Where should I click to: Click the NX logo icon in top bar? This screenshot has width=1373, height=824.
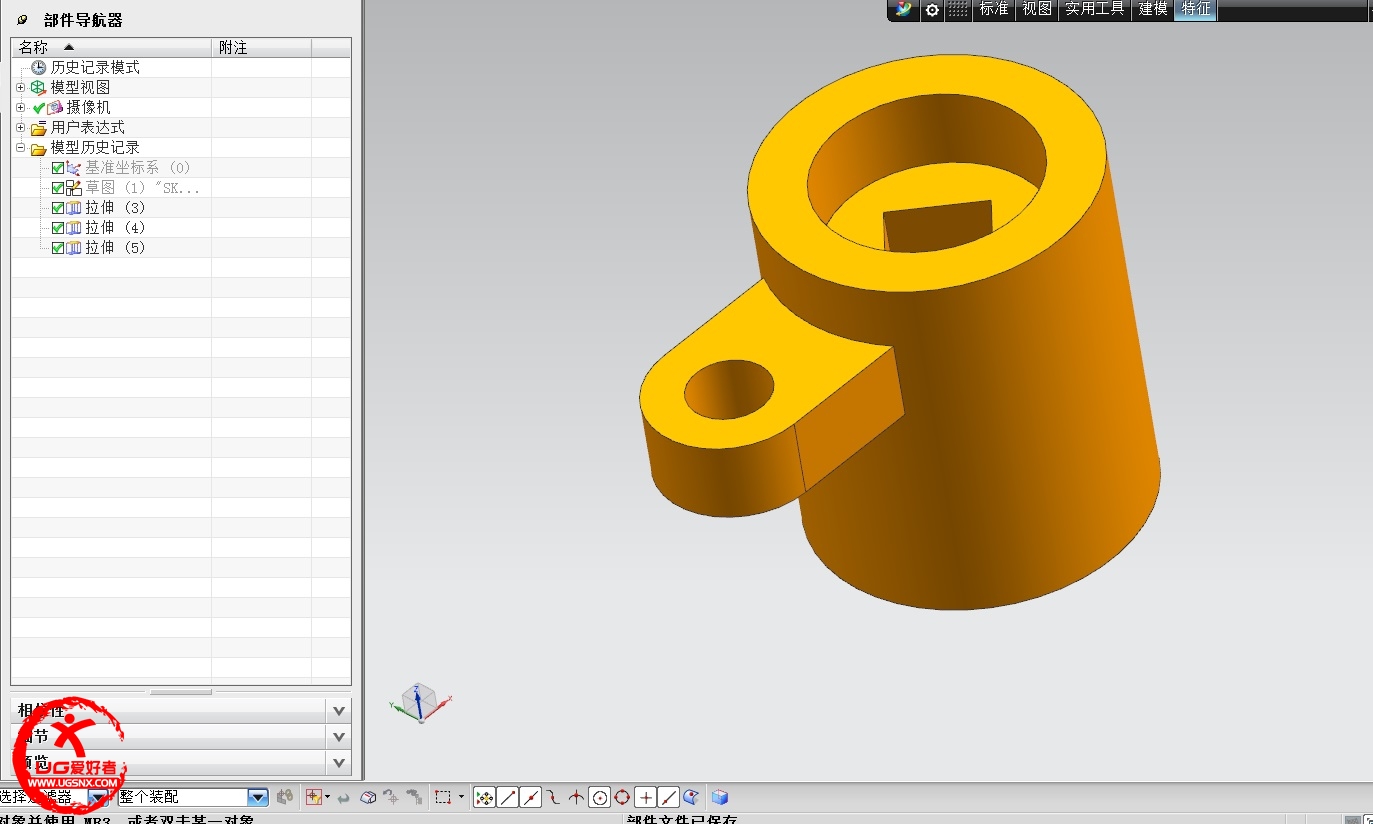pyautogui.click(x=905, y=9)
